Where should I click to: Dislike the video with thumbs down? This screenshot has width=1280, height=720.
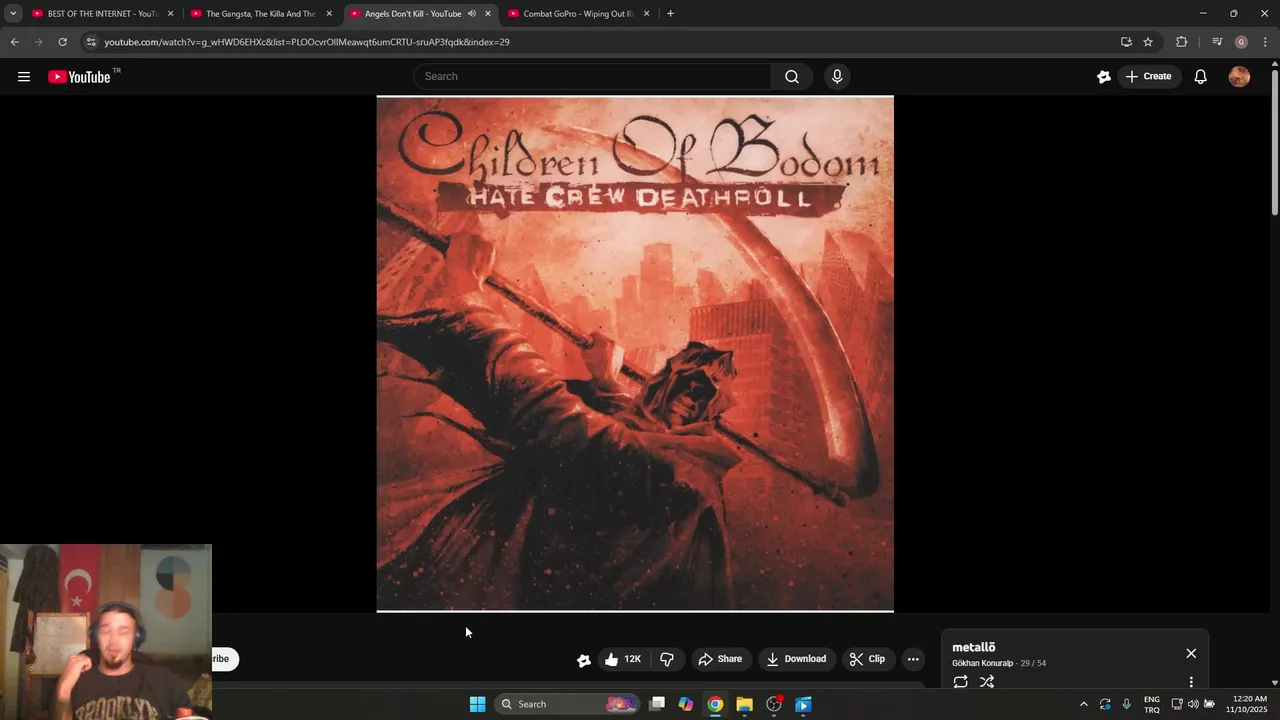click(667, 659)
